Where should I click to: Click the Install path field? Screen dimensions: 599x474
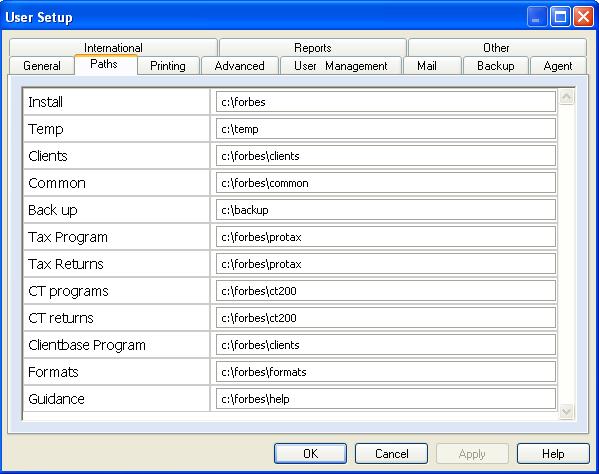(386, 102)
